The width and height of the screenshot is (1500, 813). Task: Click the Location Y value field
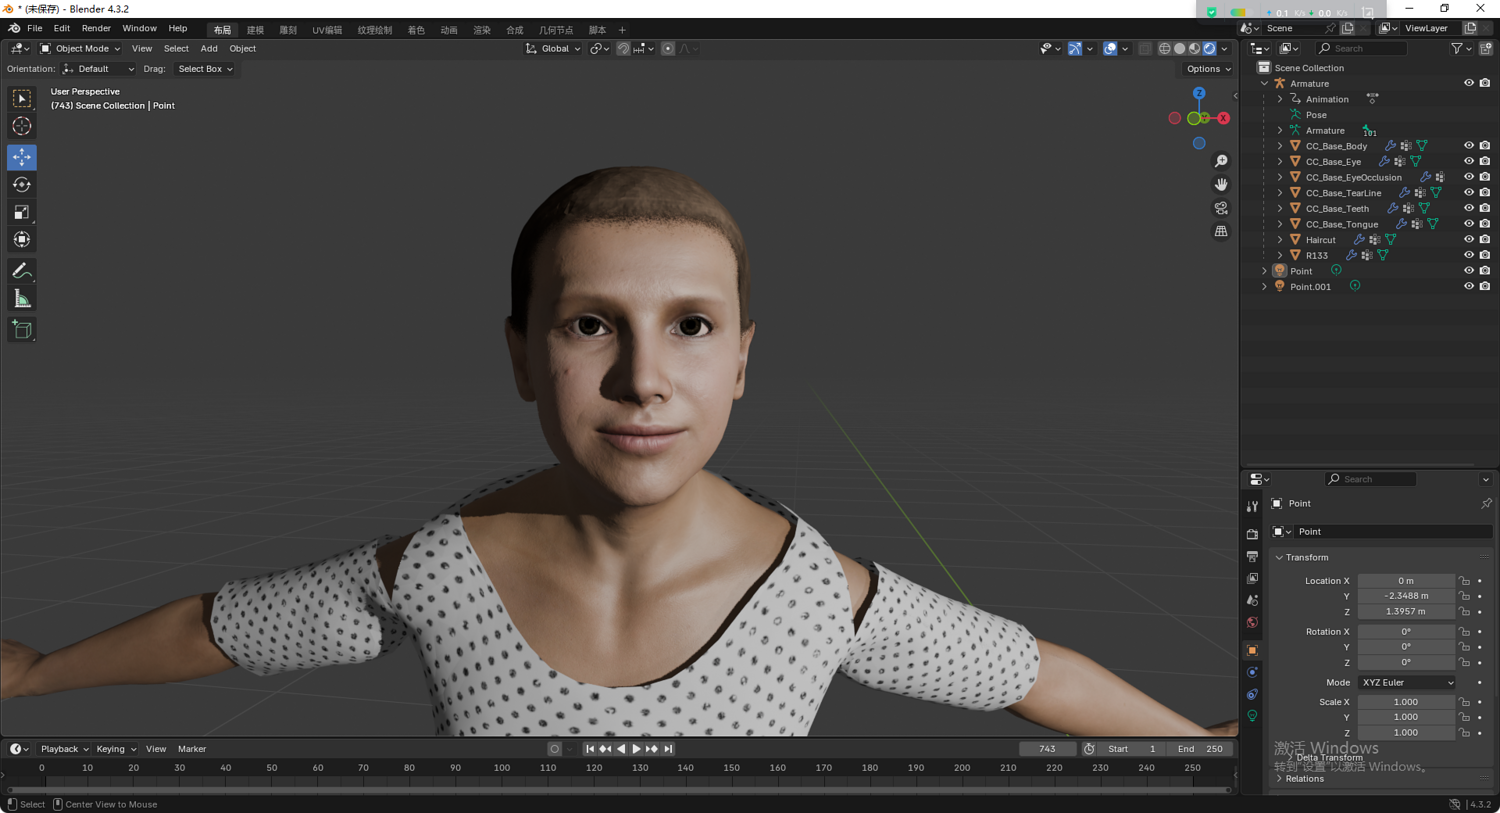(1405, 596)
